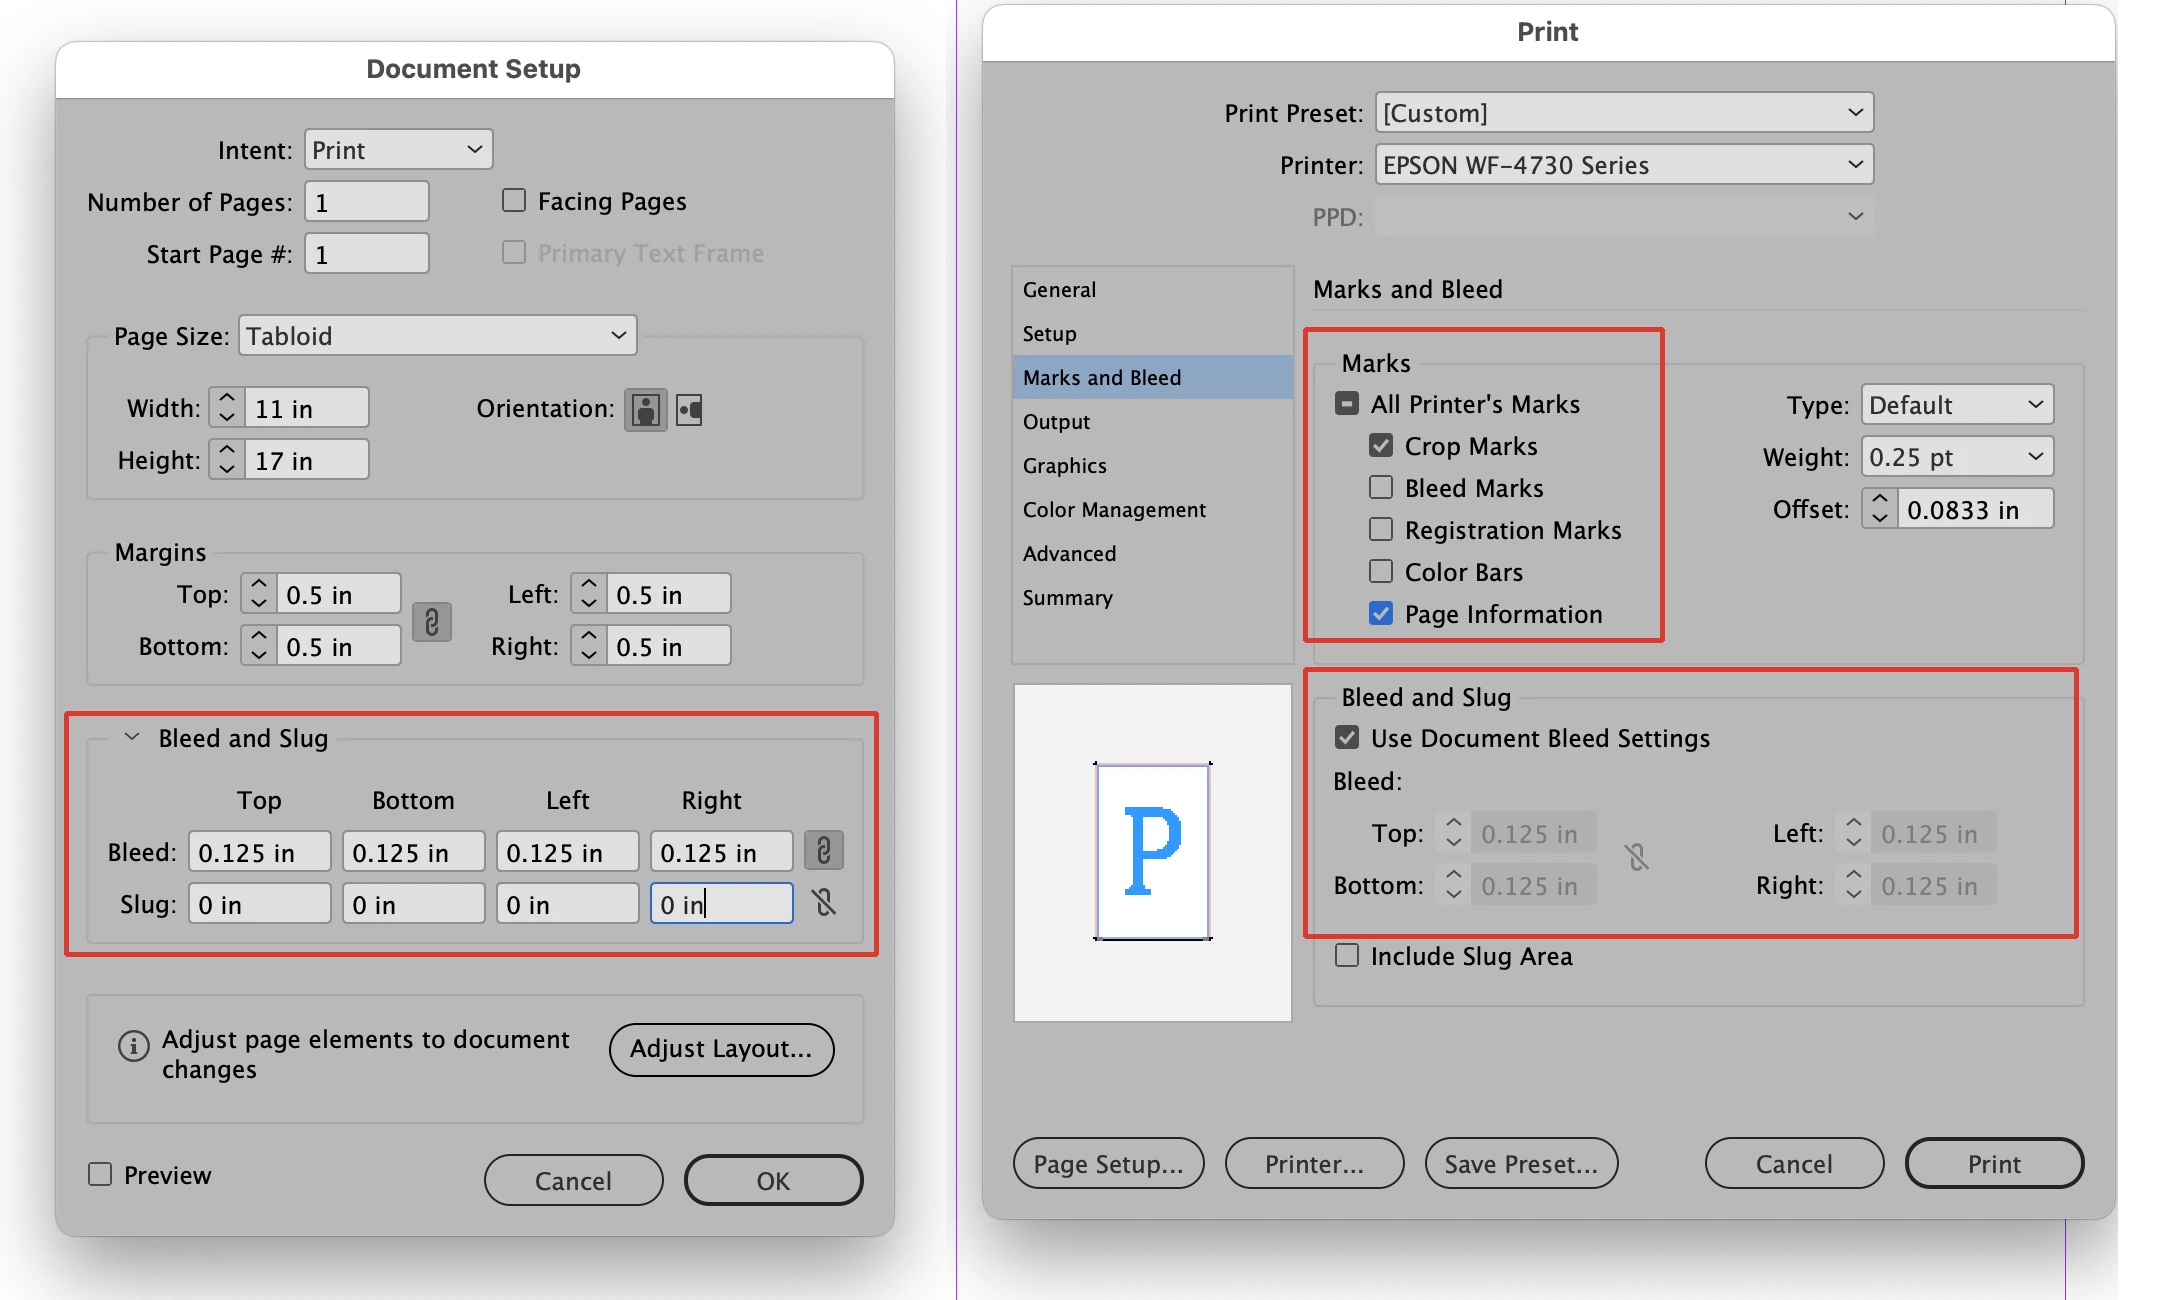Select landscape orientation icon
The height and width of the screenshot is (1300, 2160).
(x=690, y=410)
